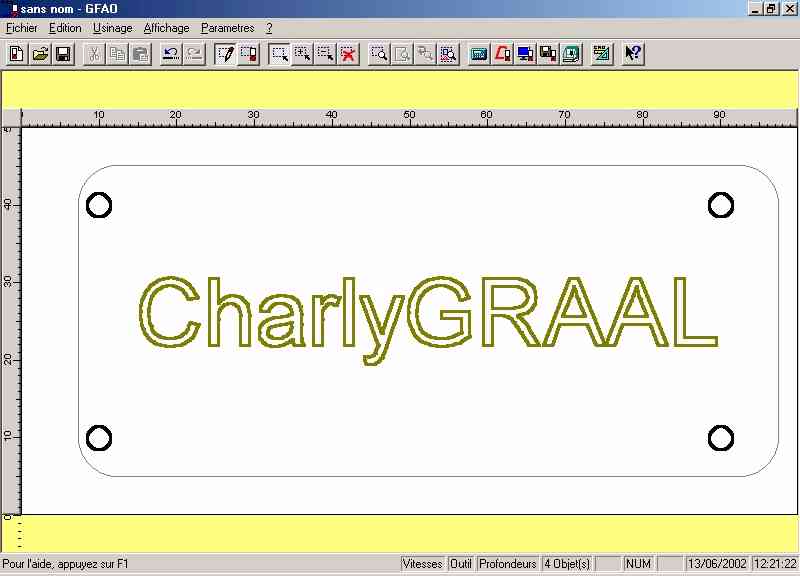Click the Outil status bar panel

tap(461, 564)
